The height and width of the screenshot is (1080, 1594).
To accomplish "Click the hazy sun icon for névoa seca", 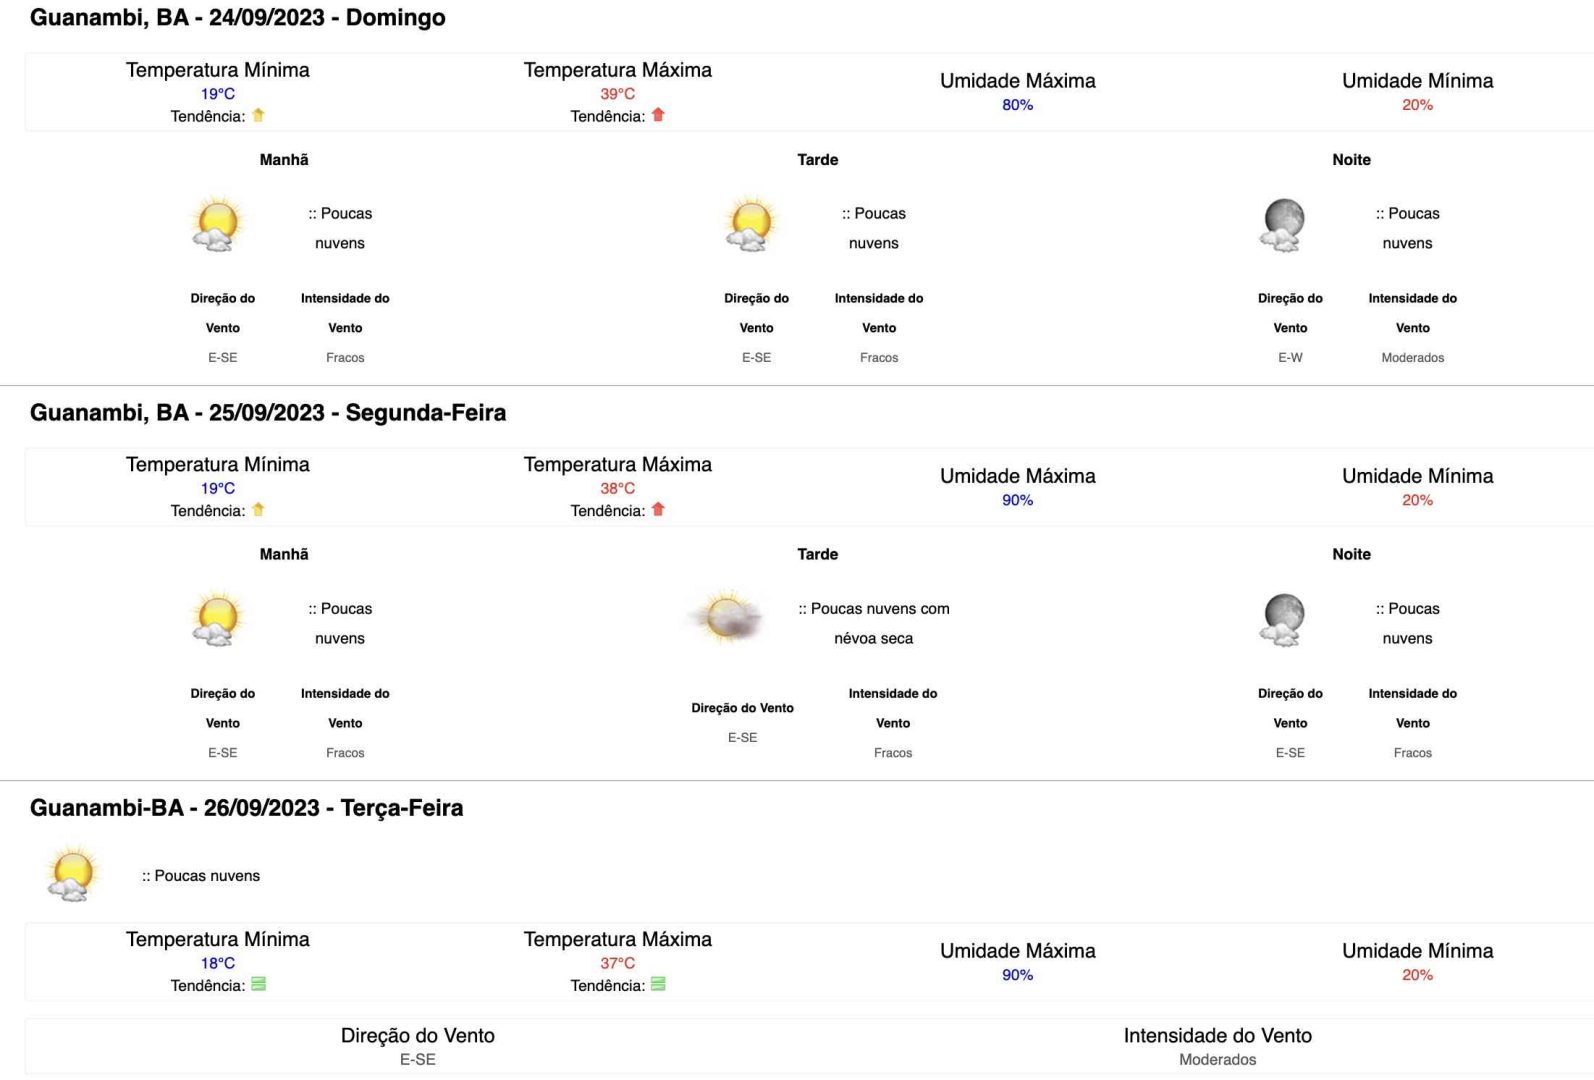I will 728,616.
